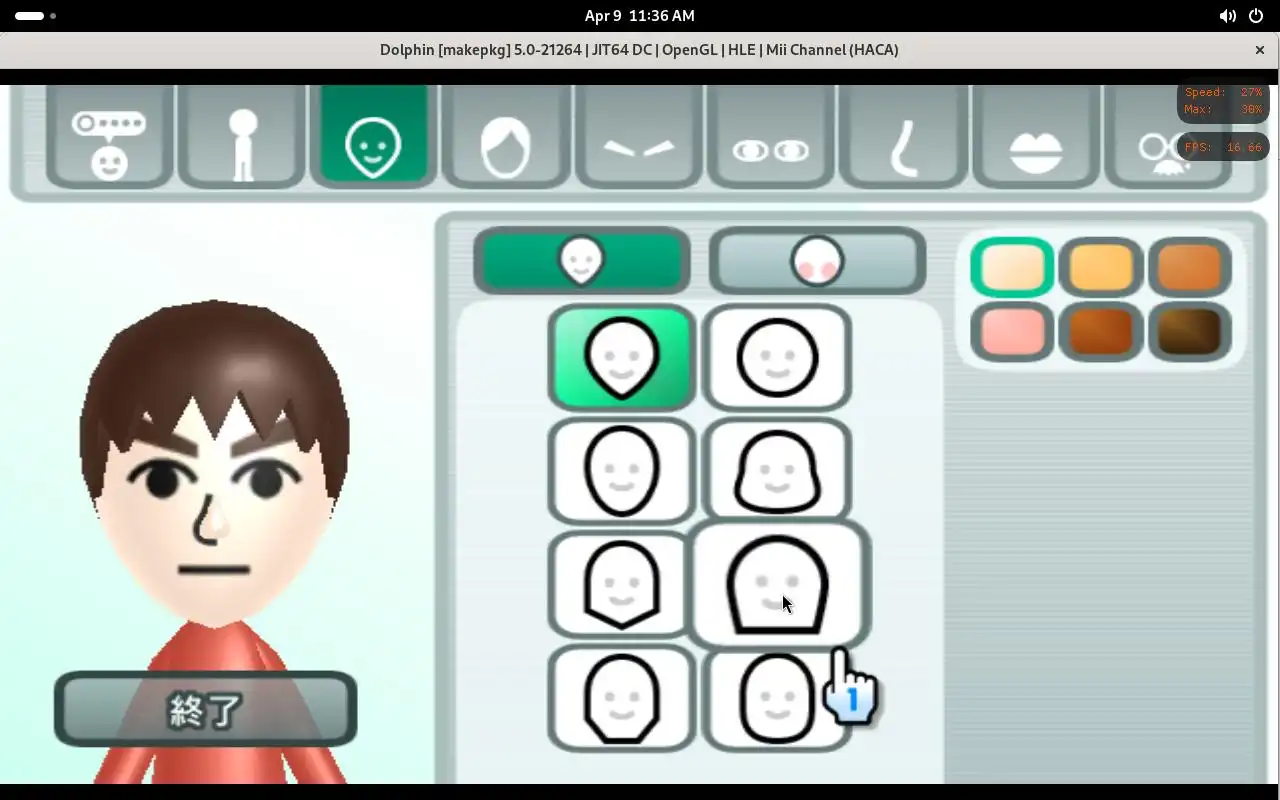
Task: Choose the enlarged flat-bottom dome face
Action: click(778, 585)
